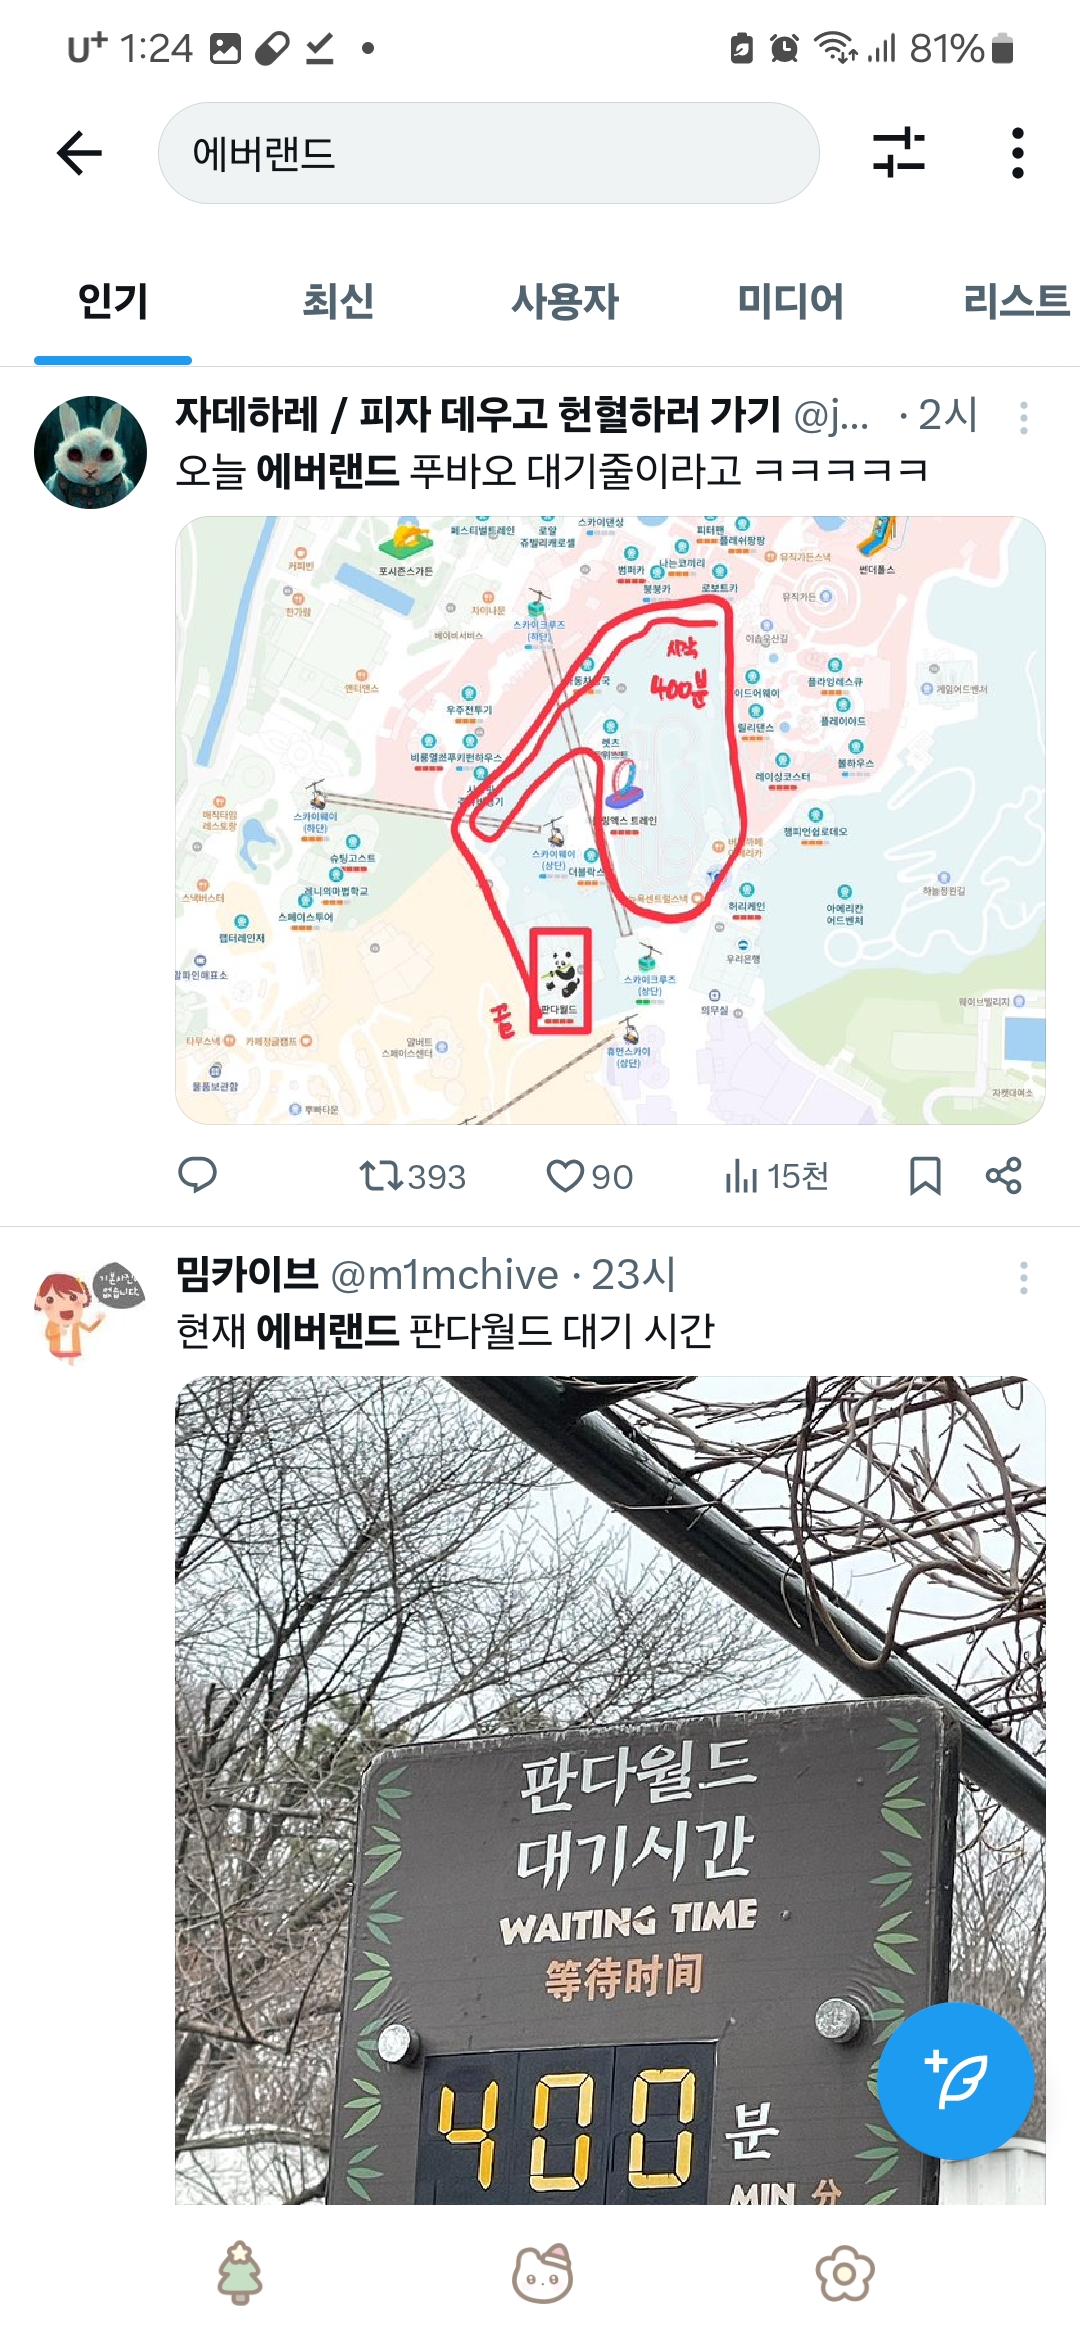Switch to the 사용자 tab
This screenshot has width=1080, height=2340.
[x=565, y=301]
